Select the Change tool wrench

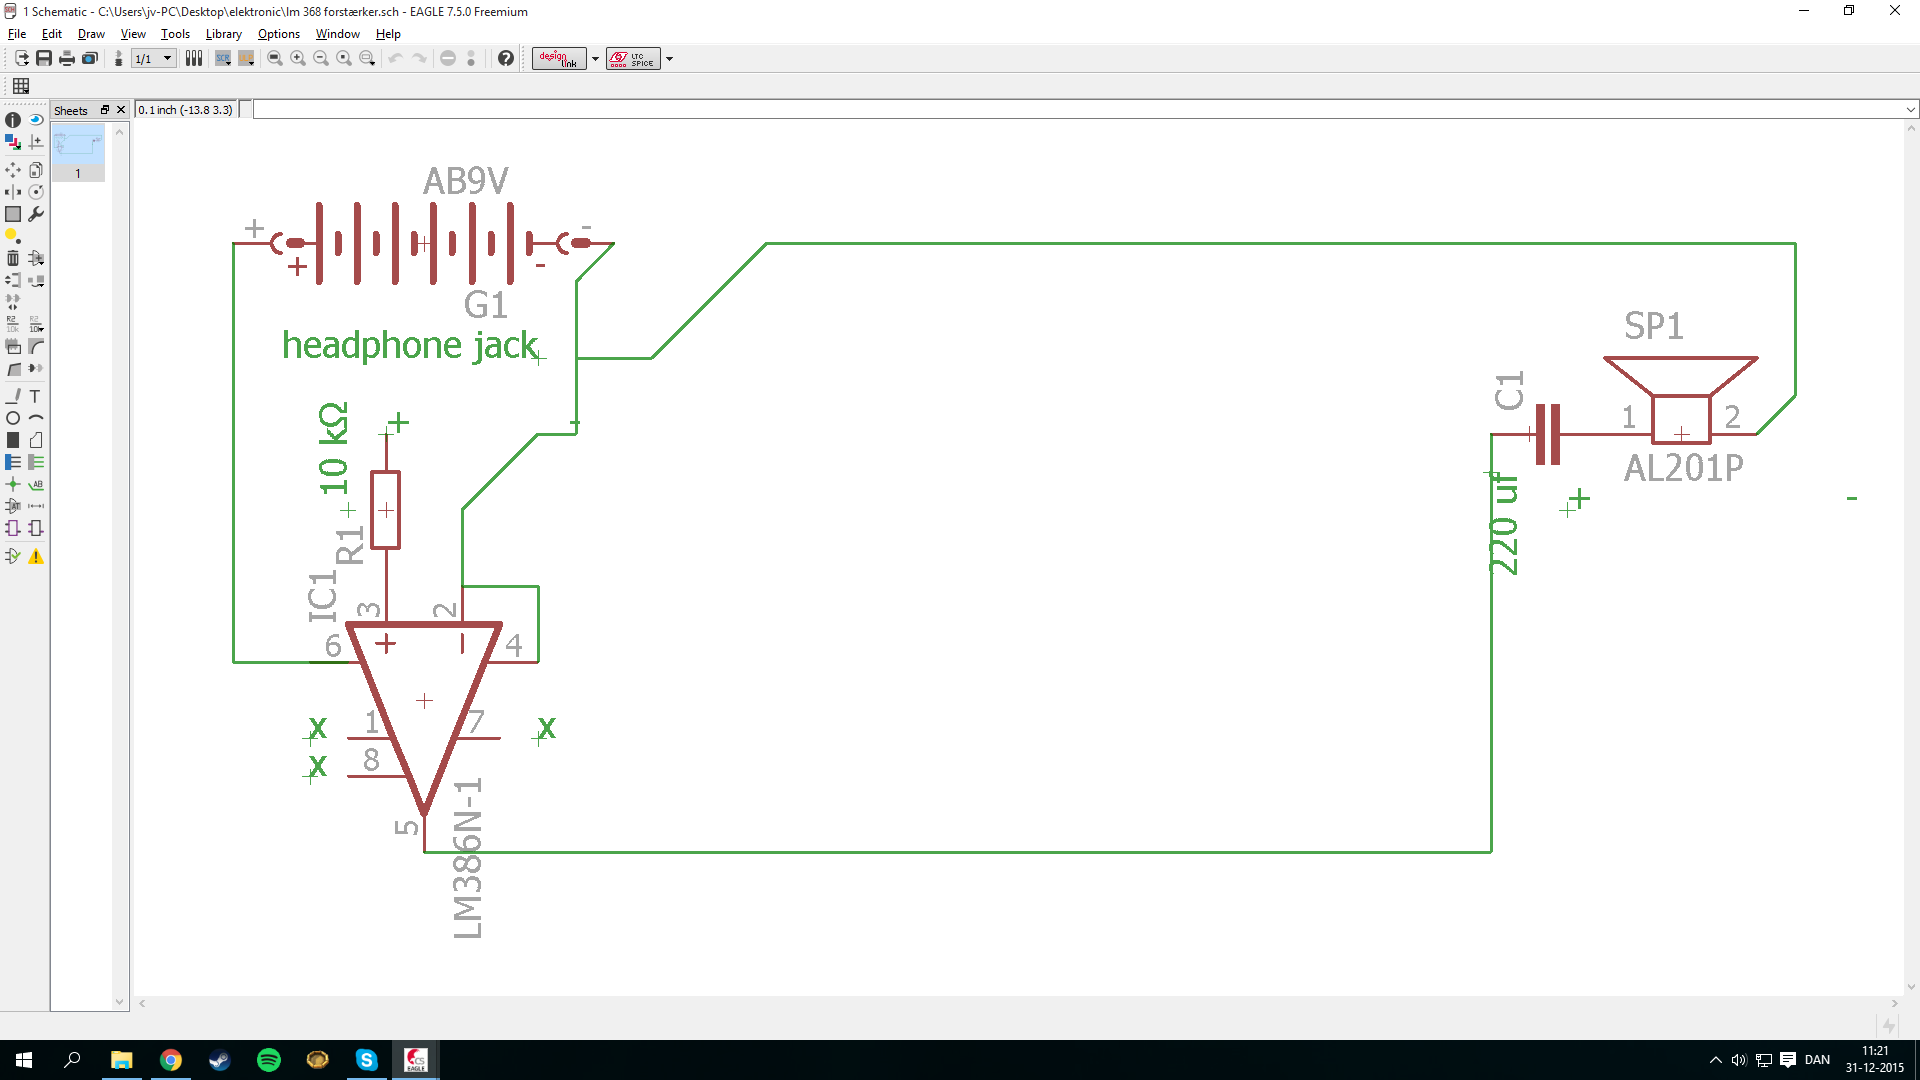point(36,214)
